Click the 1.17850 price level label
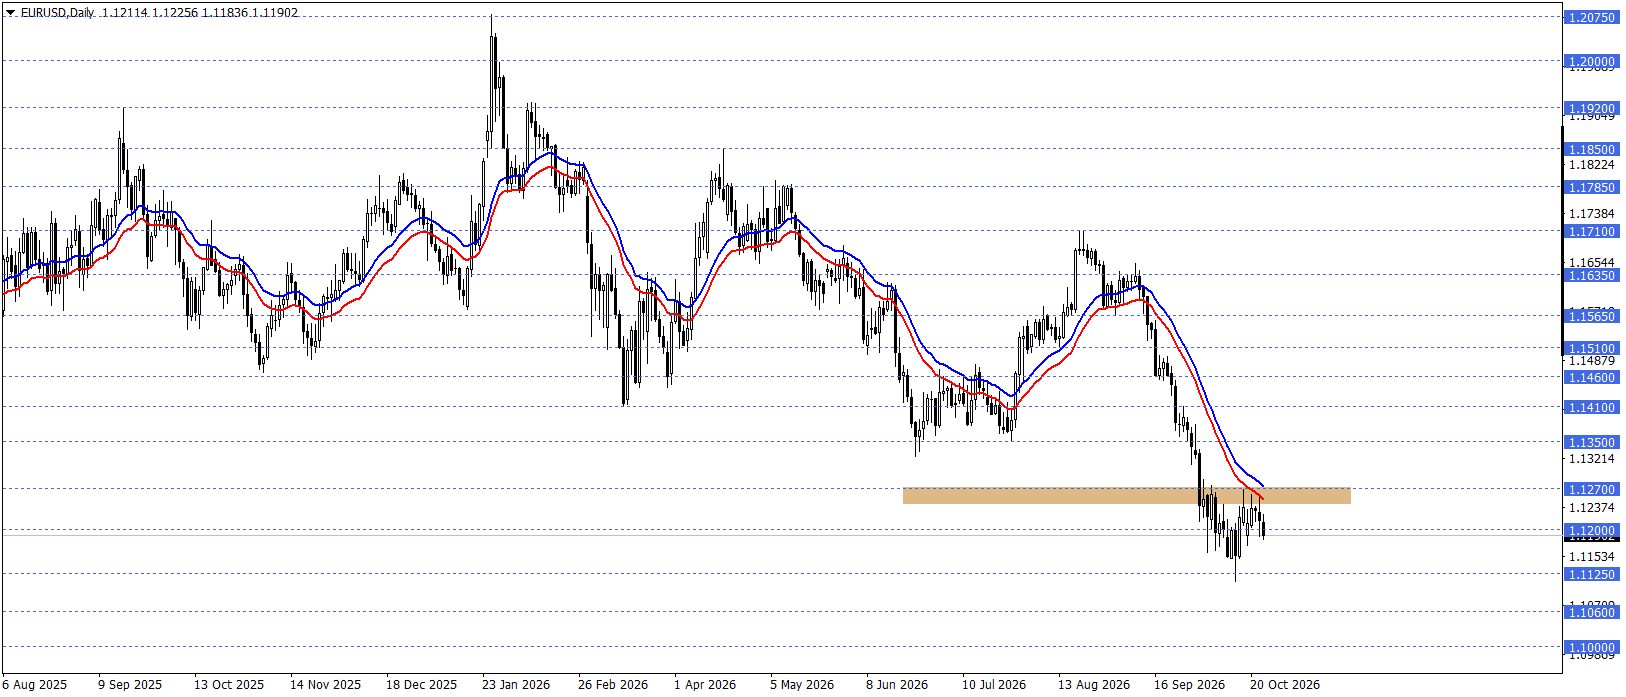The image size is (1626, 697). point(1591,187)
